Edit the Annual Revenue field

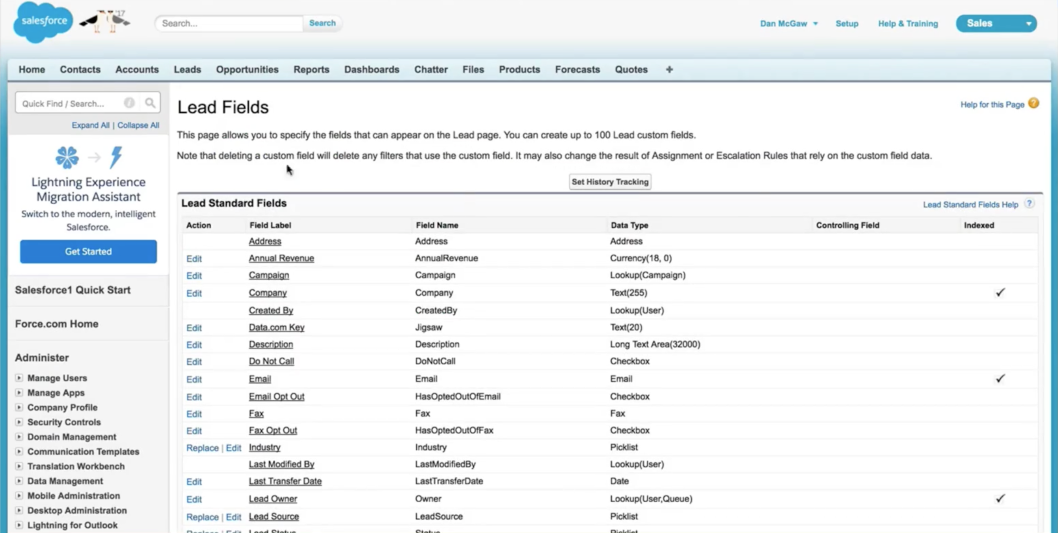point(194,258)
